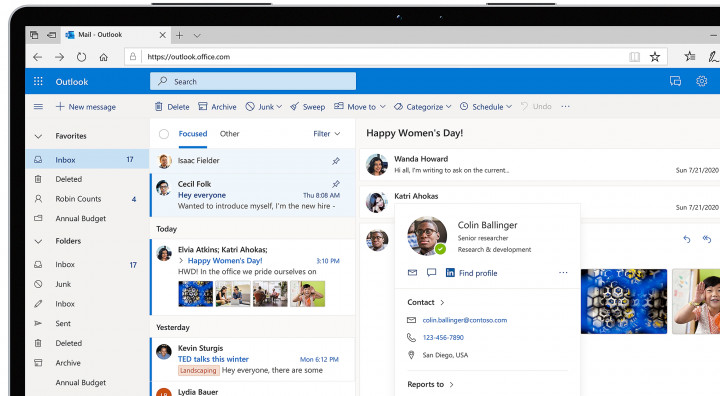This screenshot has width=720, height=396.
Task: Open child thumbnail in message list
Action: coord(307,294)
